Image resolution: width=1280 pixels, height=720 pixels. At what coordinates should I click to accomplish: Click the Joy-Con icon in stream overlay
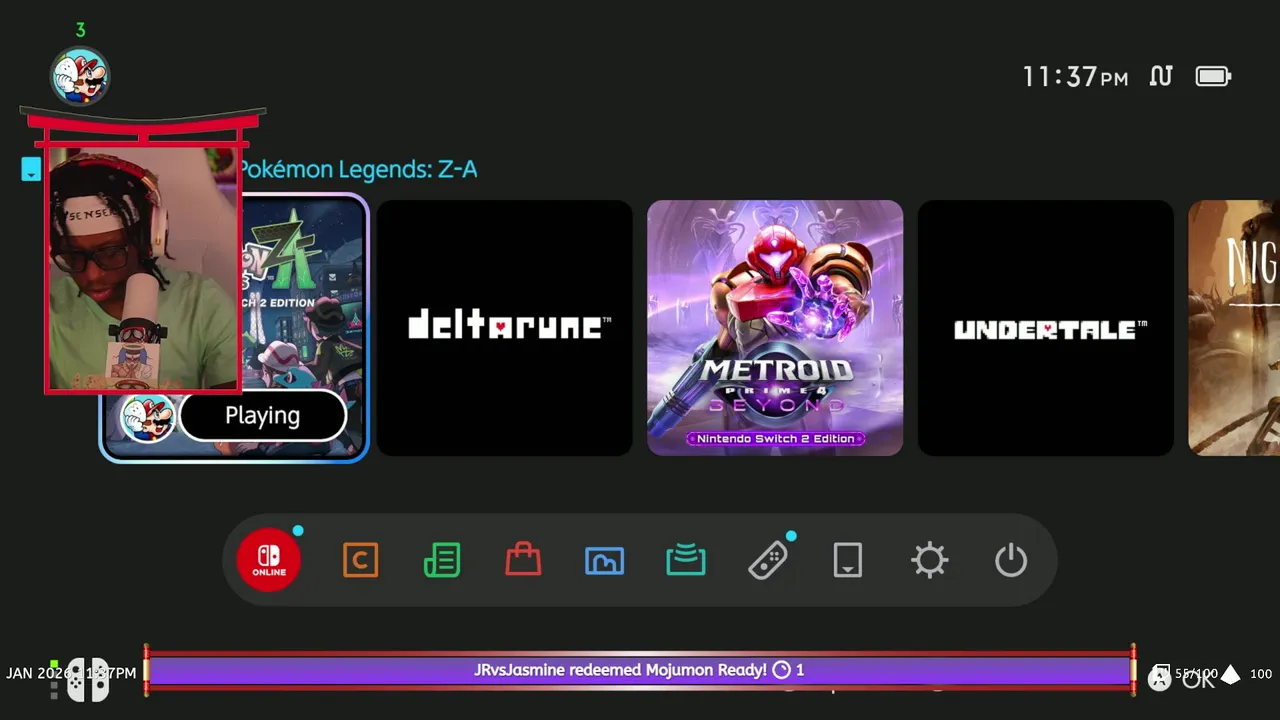(87, 679)
